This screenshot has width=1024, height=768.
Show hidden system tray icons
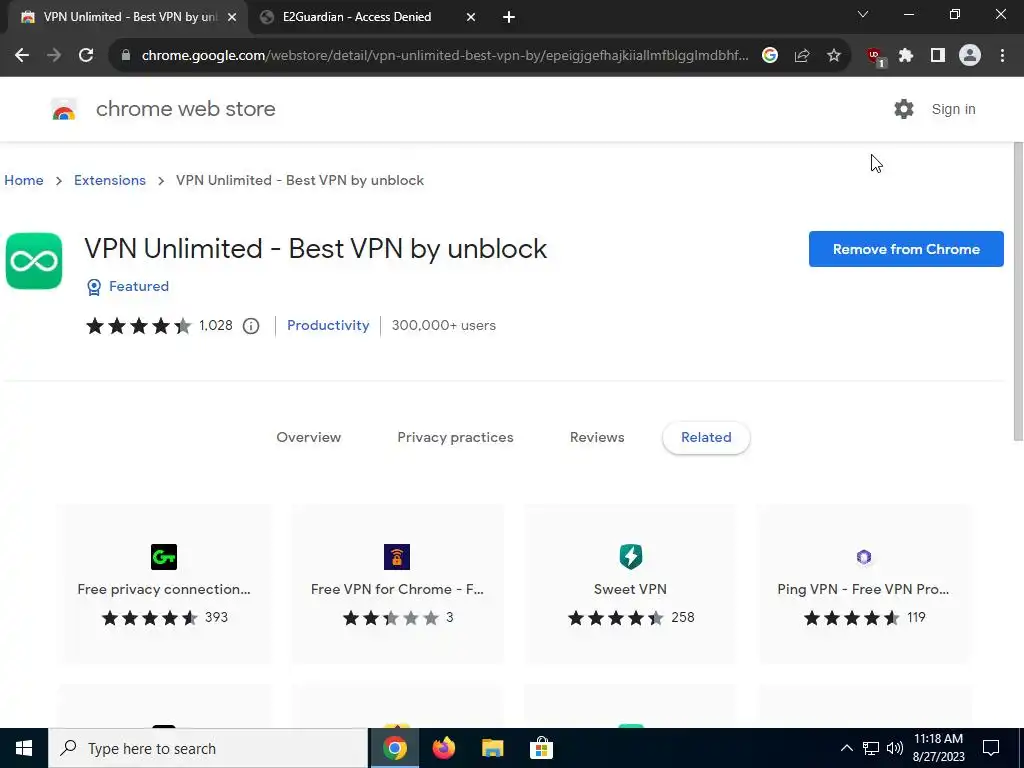tap(846, 748)
